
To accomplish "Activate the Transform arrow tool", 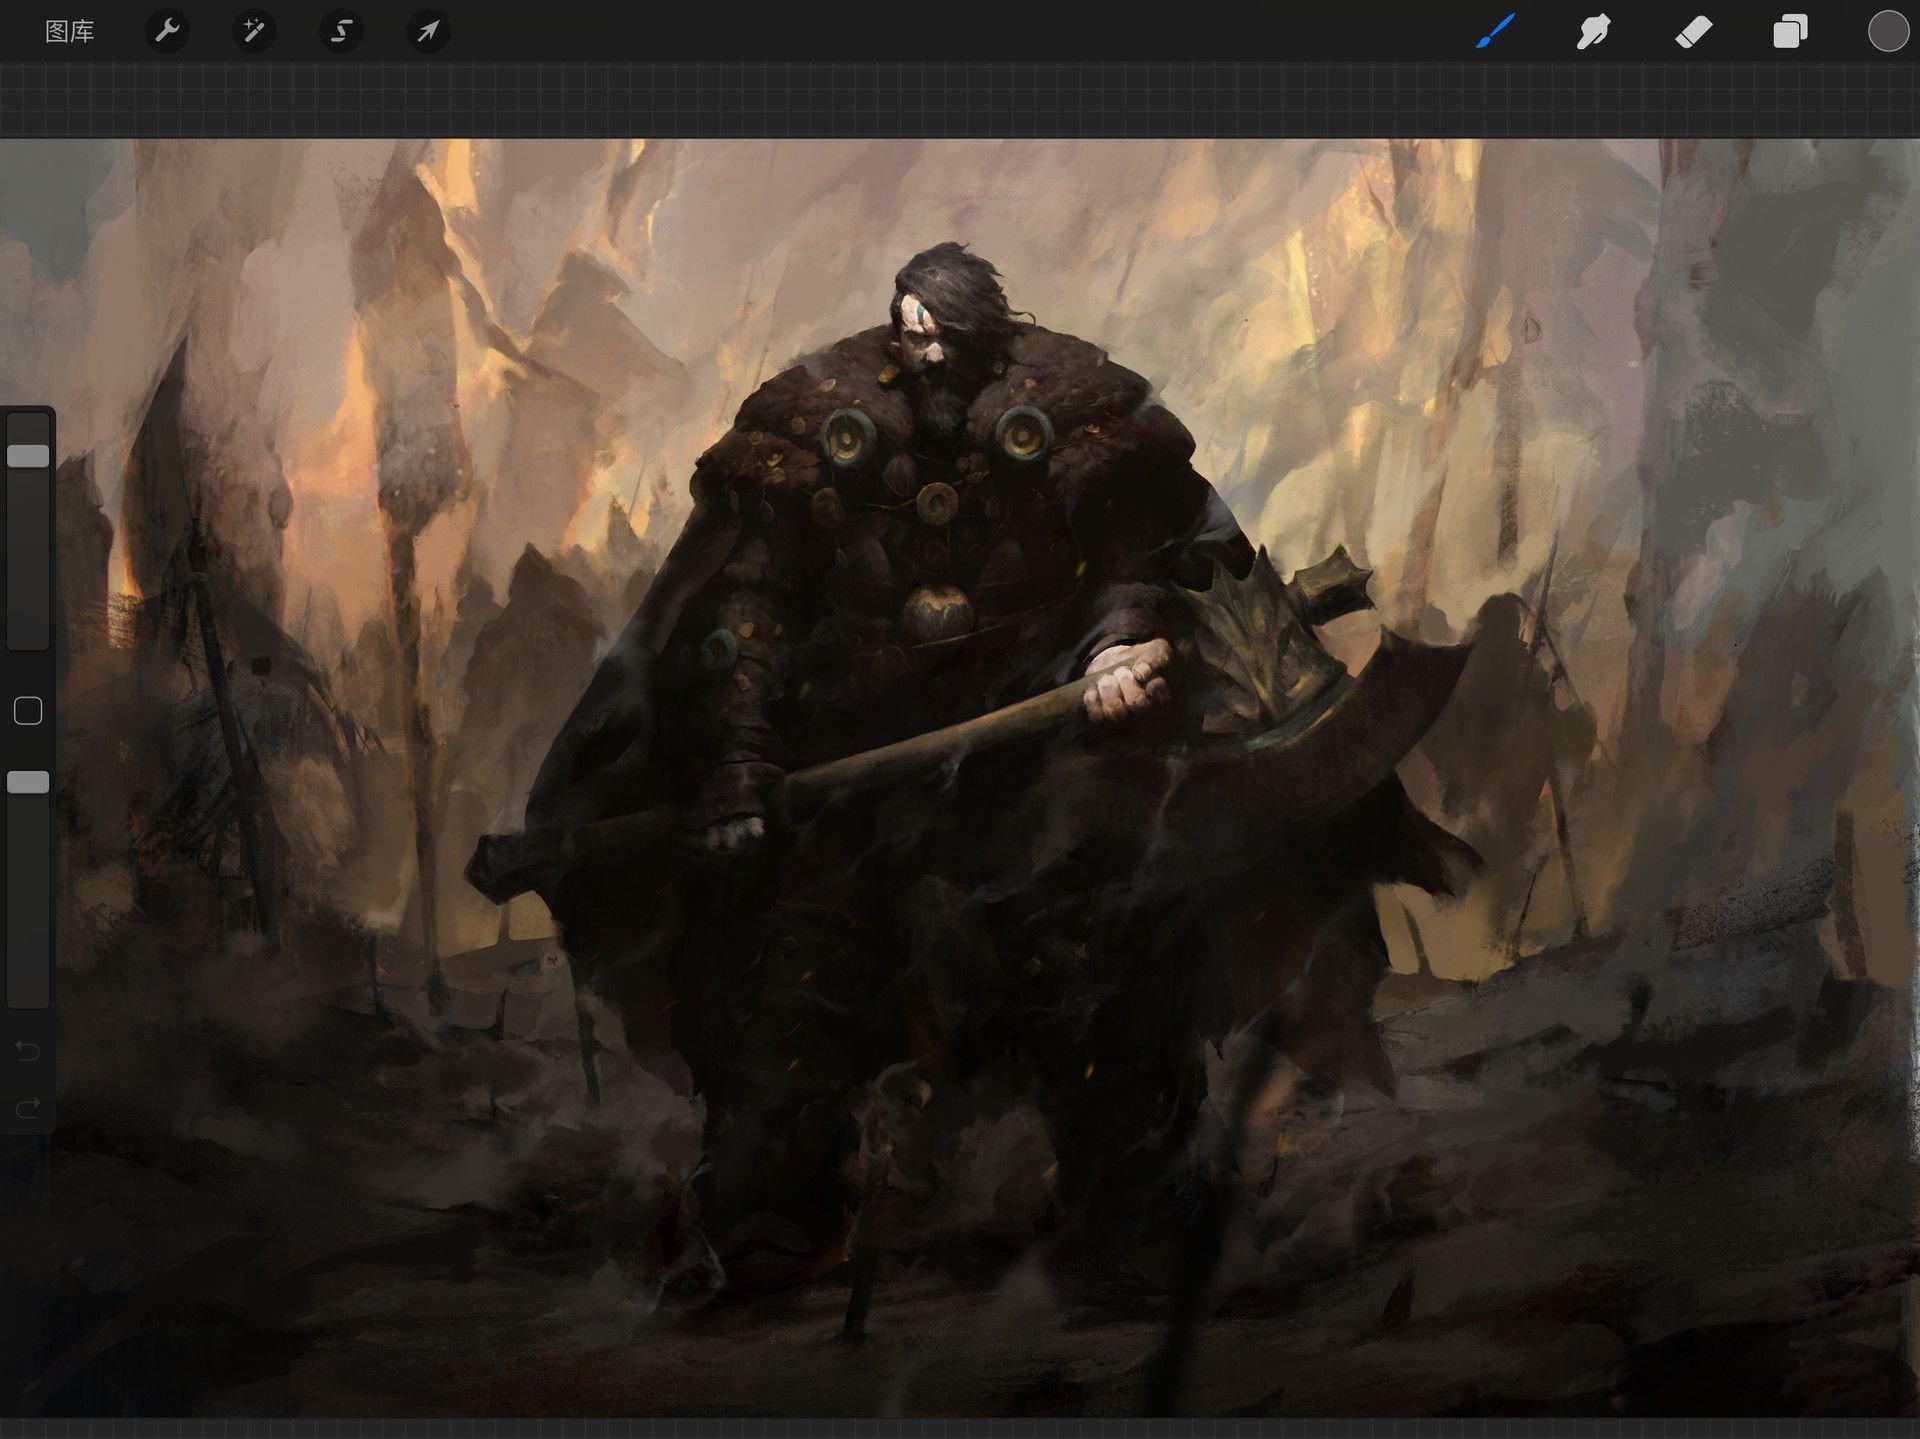I will tap(428, 32).
